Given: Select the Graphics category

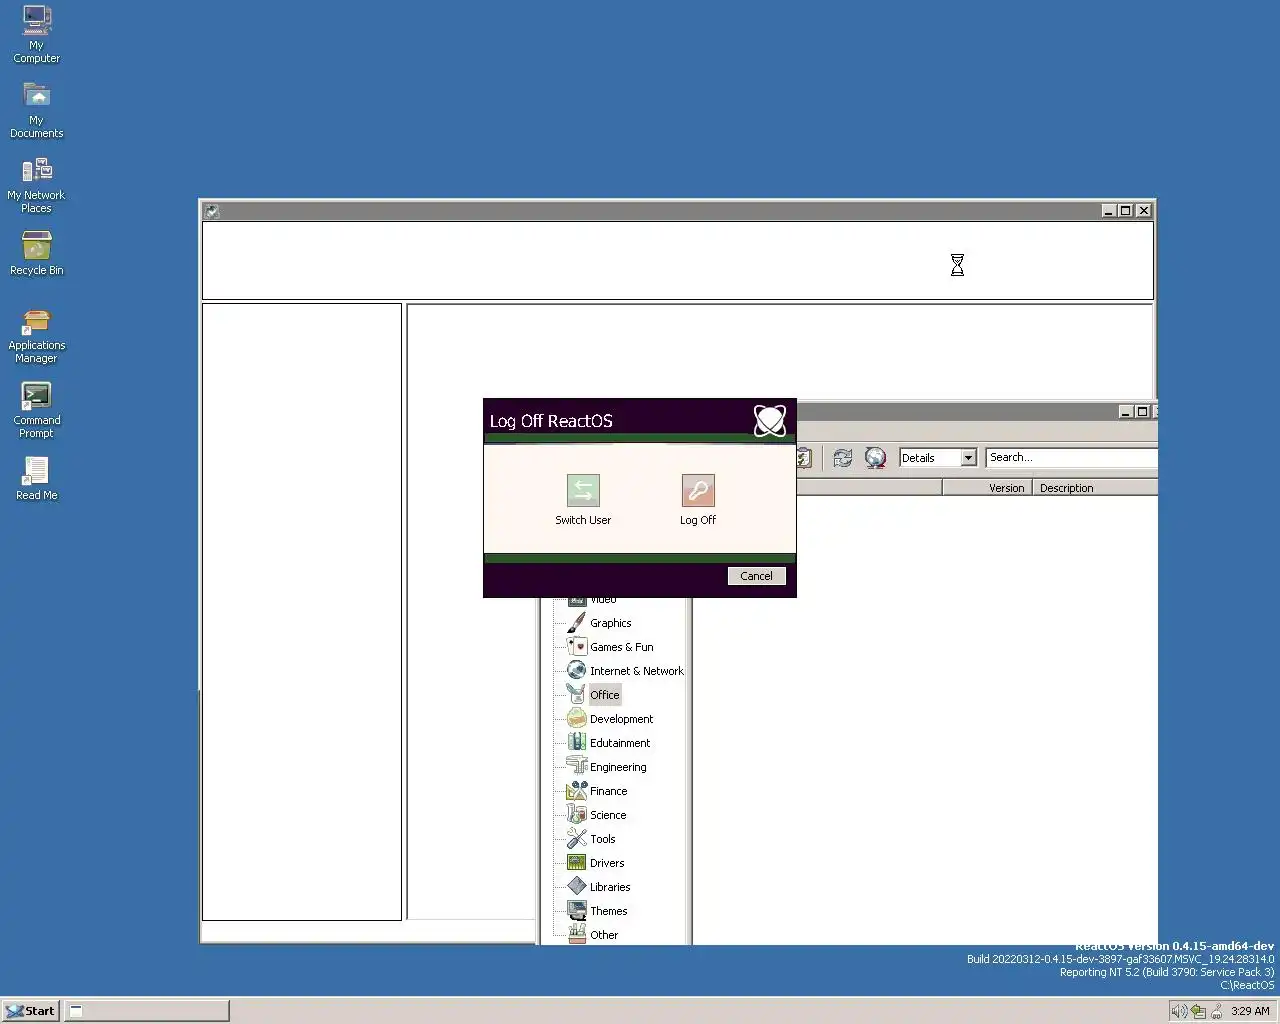Looking at the screenshot, I should (610, 623).
